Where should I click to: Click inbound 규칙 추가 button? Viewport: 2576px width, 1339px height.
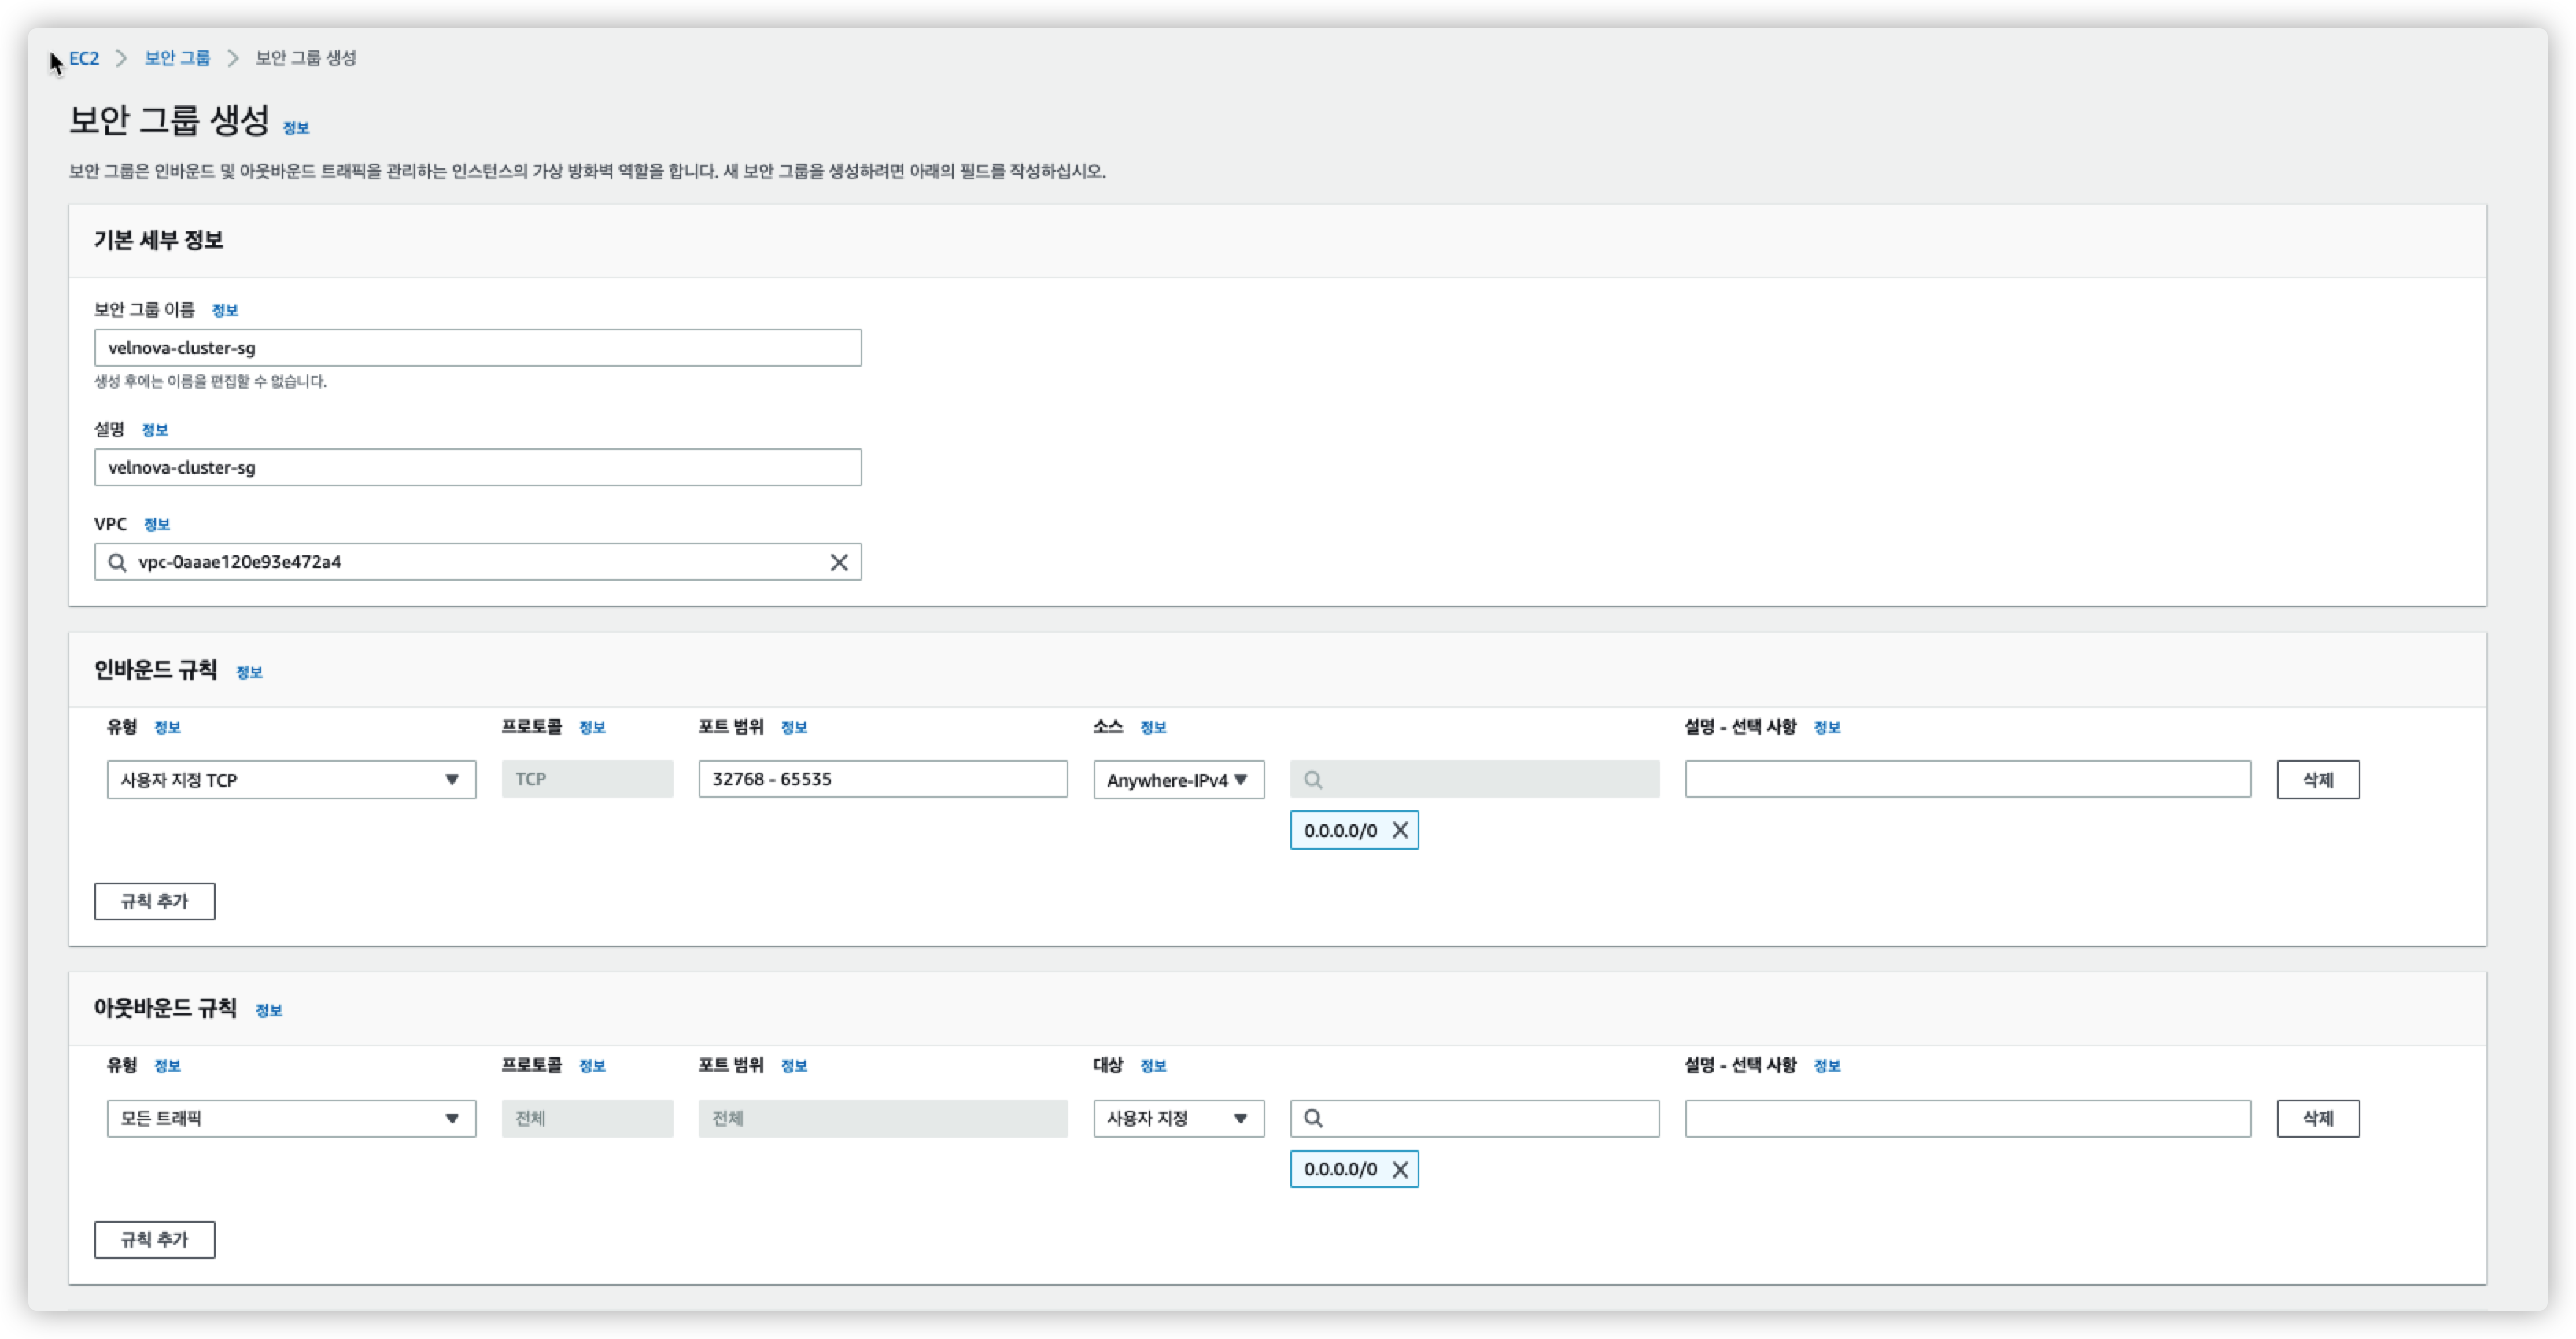click(x=154, y=901)
